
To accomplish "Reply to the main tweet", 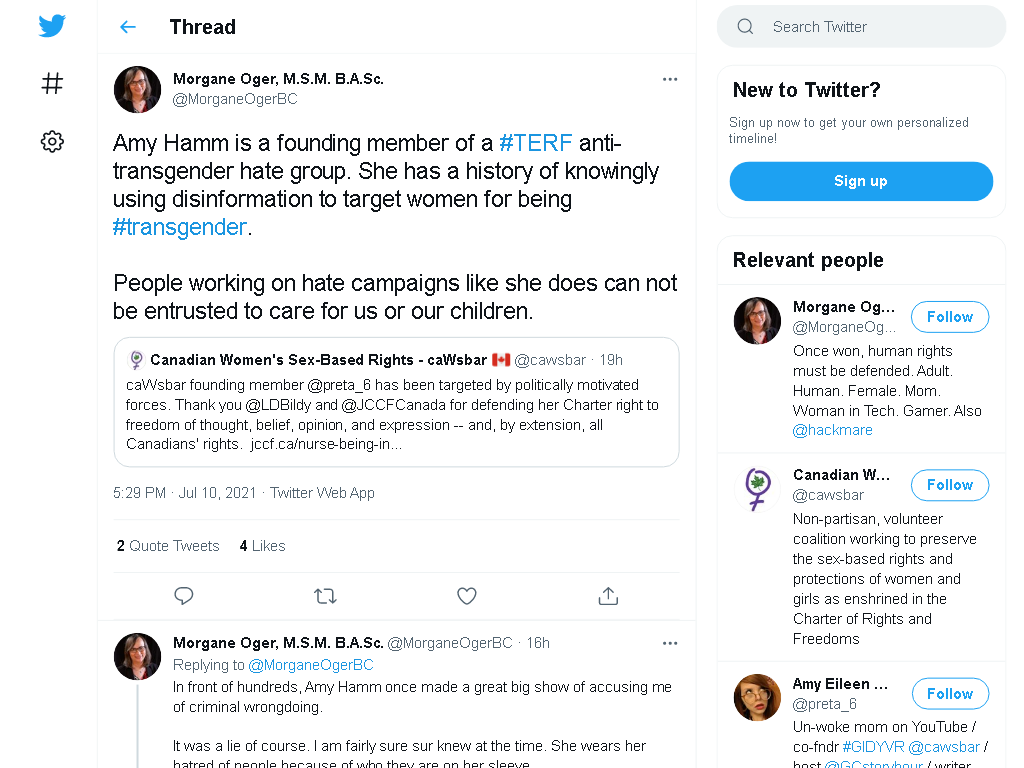I will tap(184, 596).
